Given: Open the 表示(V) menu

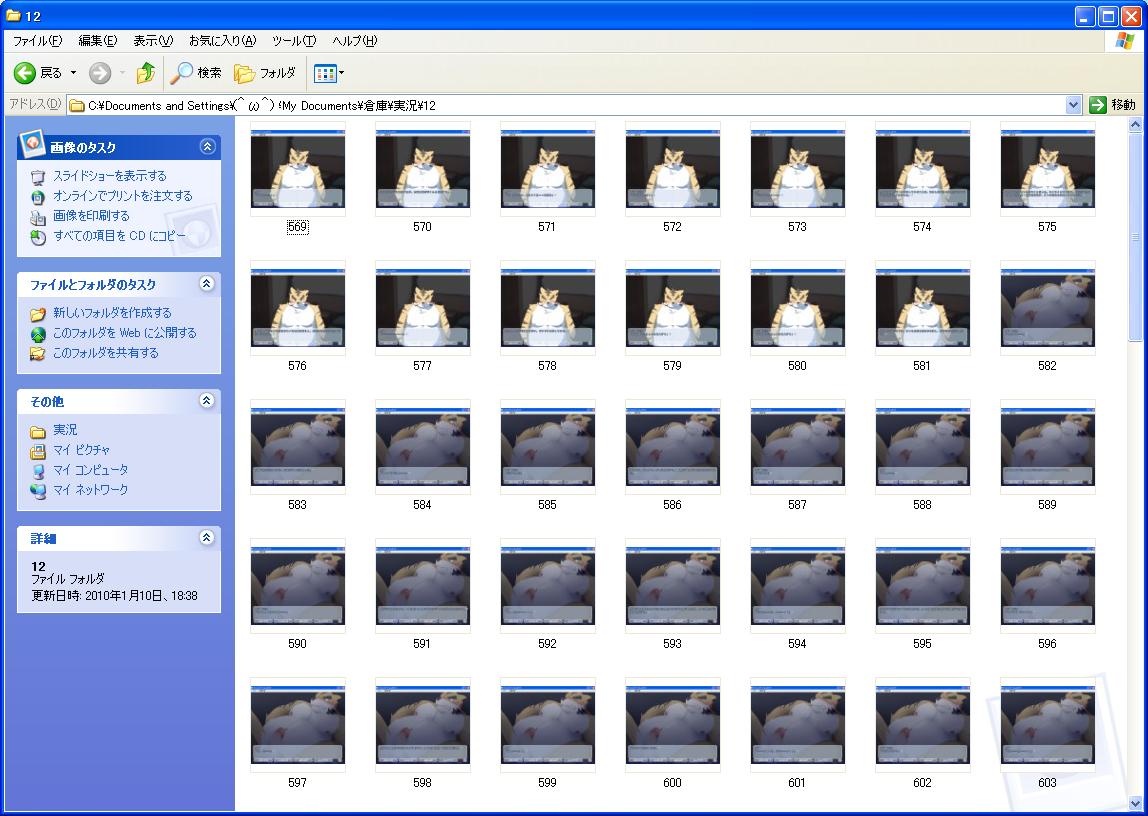Looking at the screenshot, I should (x=152, y=41).
